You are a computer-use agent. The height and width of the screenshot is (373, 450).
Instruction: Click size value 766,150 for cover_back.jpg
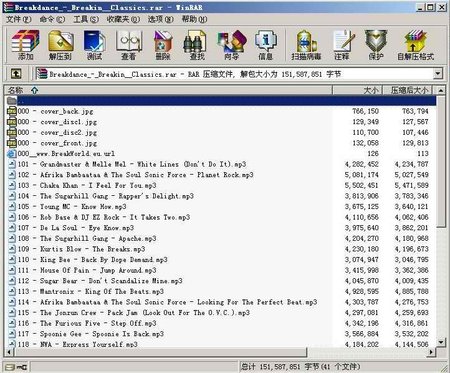coord(366,111)
